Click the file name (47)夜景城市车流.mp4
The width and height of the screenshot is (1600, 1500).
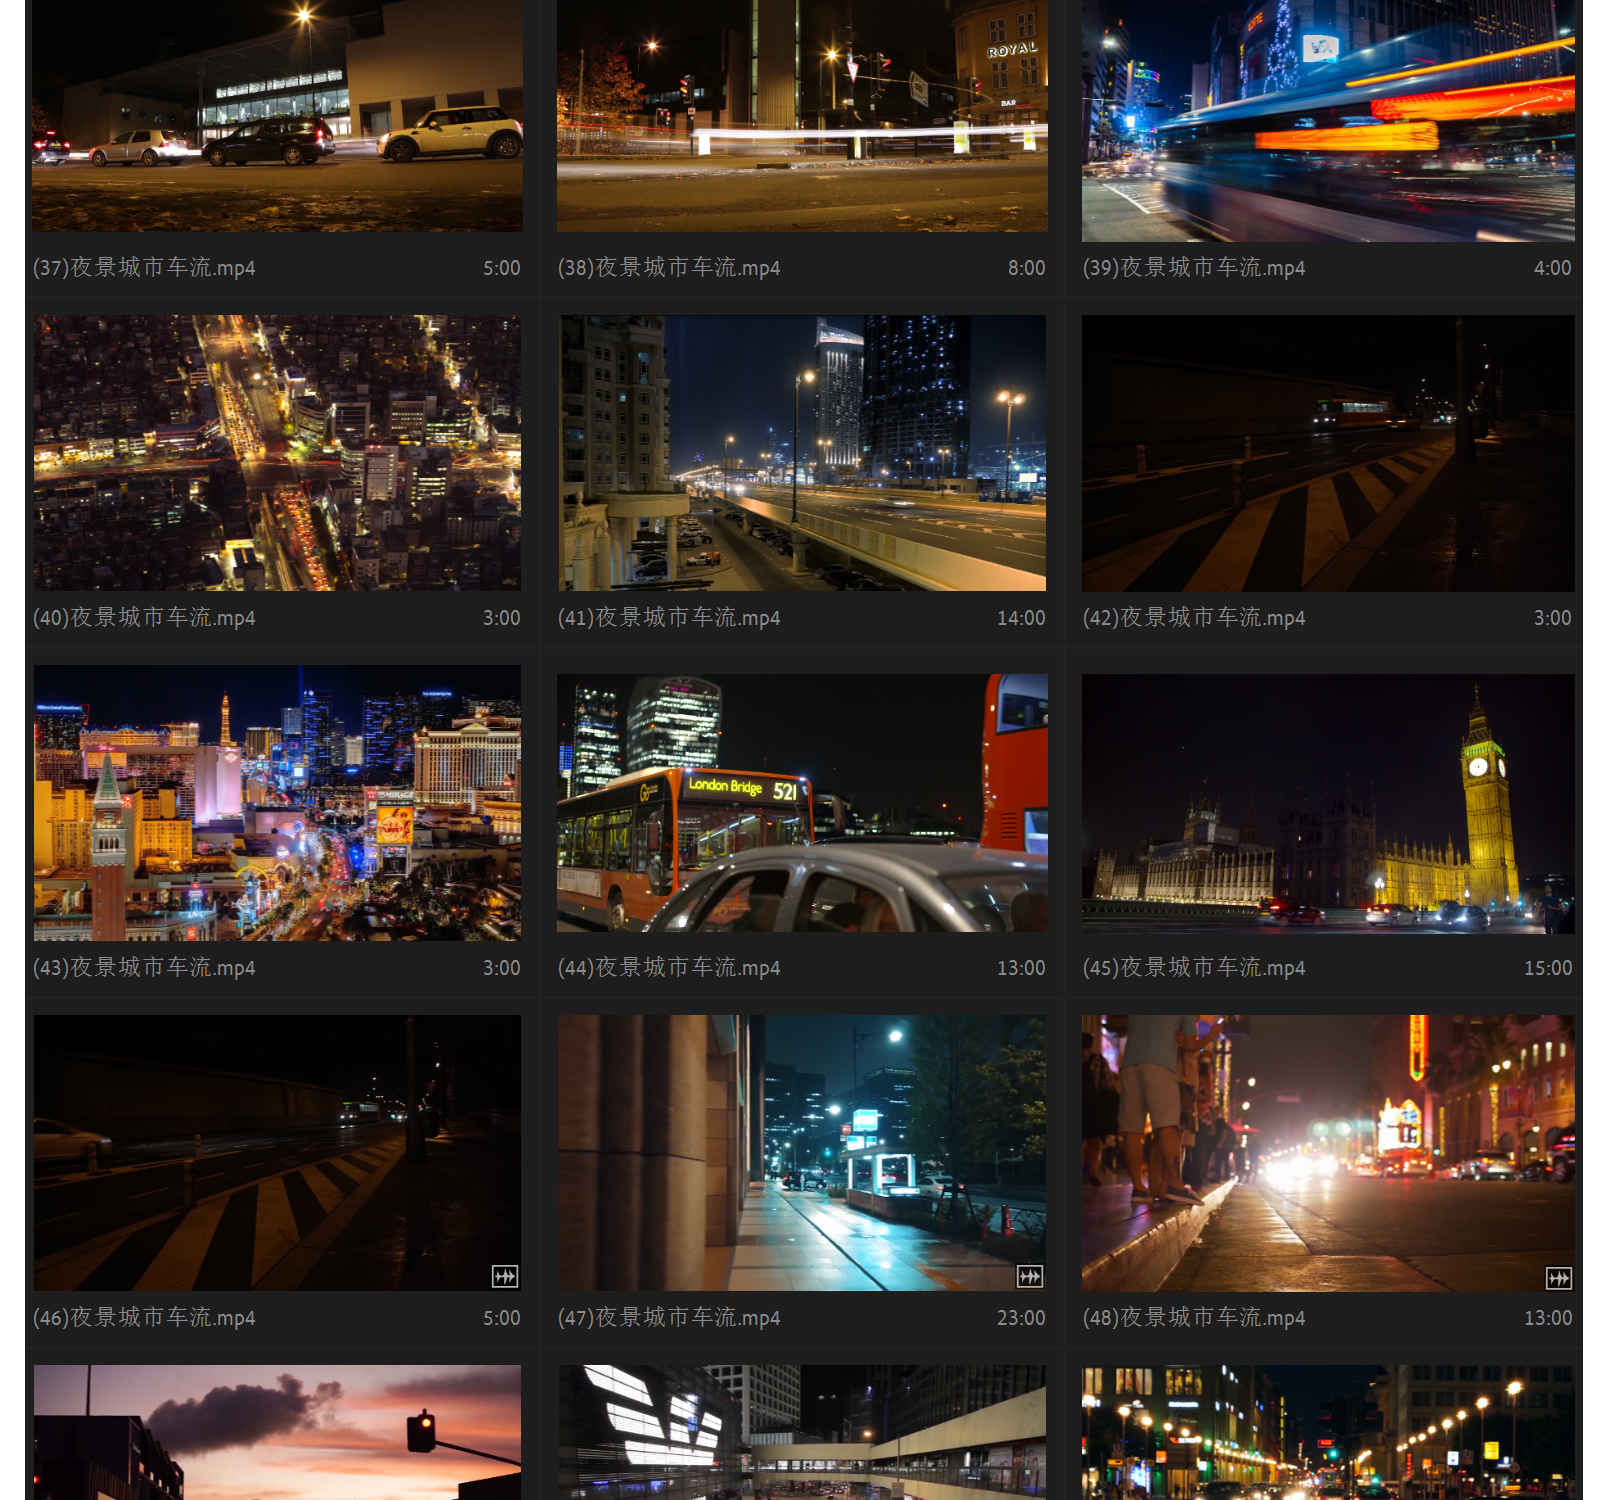[669, 1318]
